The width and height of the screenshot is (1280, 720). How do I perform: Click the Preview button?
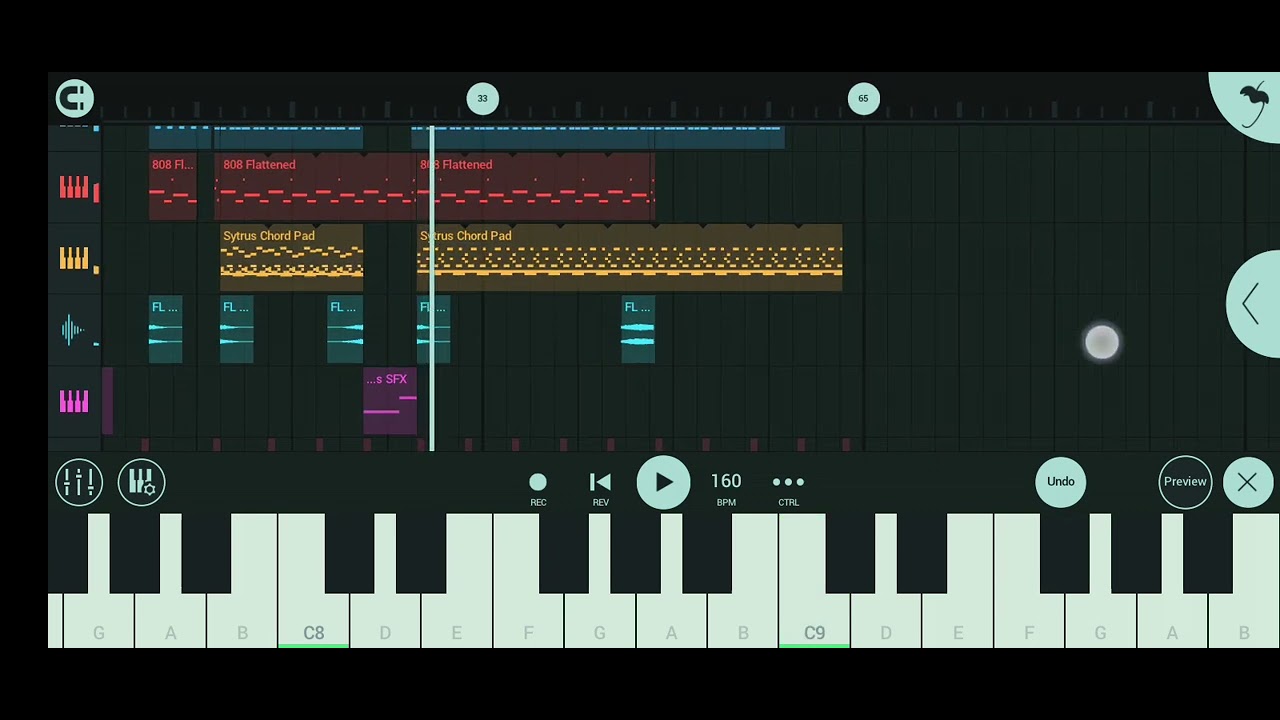[x=1185, y=482]
